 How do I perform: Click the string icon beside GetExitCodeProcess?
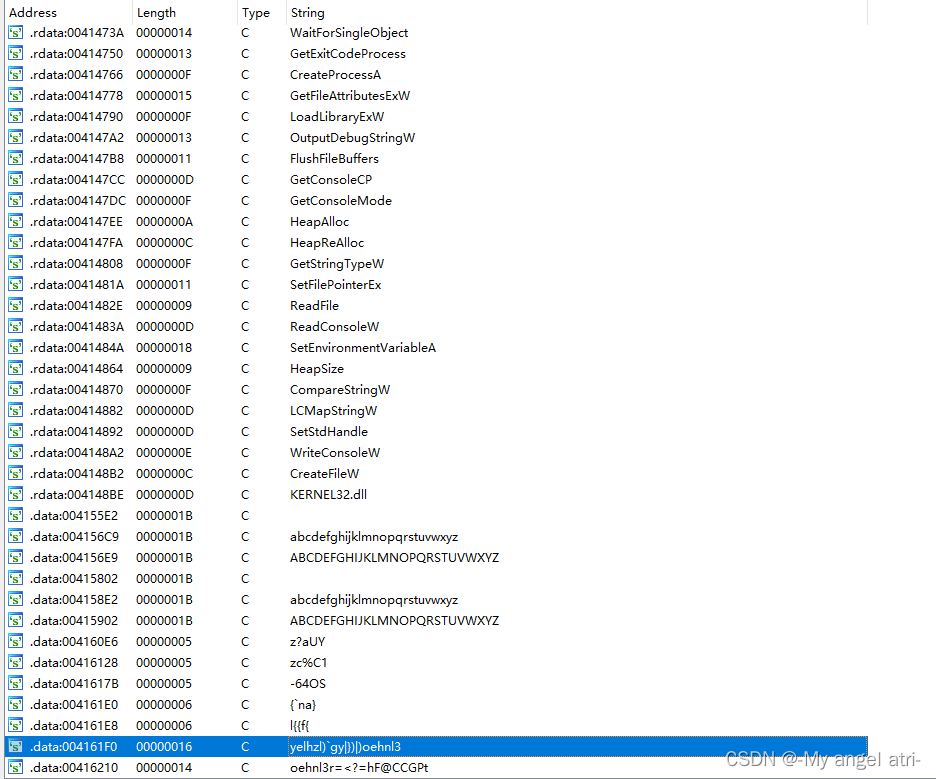[x=16, y=54]
